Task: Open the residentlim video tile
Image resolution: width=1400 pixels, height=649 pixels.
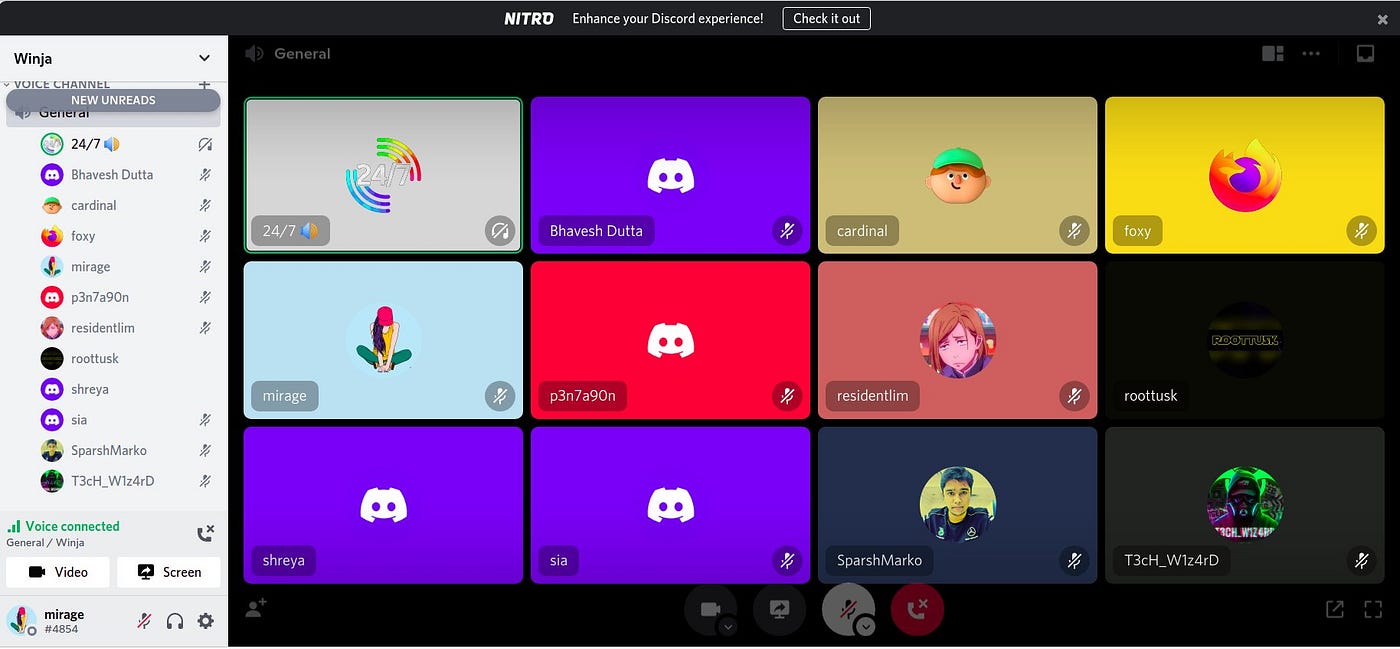Action: click(957, 340)
